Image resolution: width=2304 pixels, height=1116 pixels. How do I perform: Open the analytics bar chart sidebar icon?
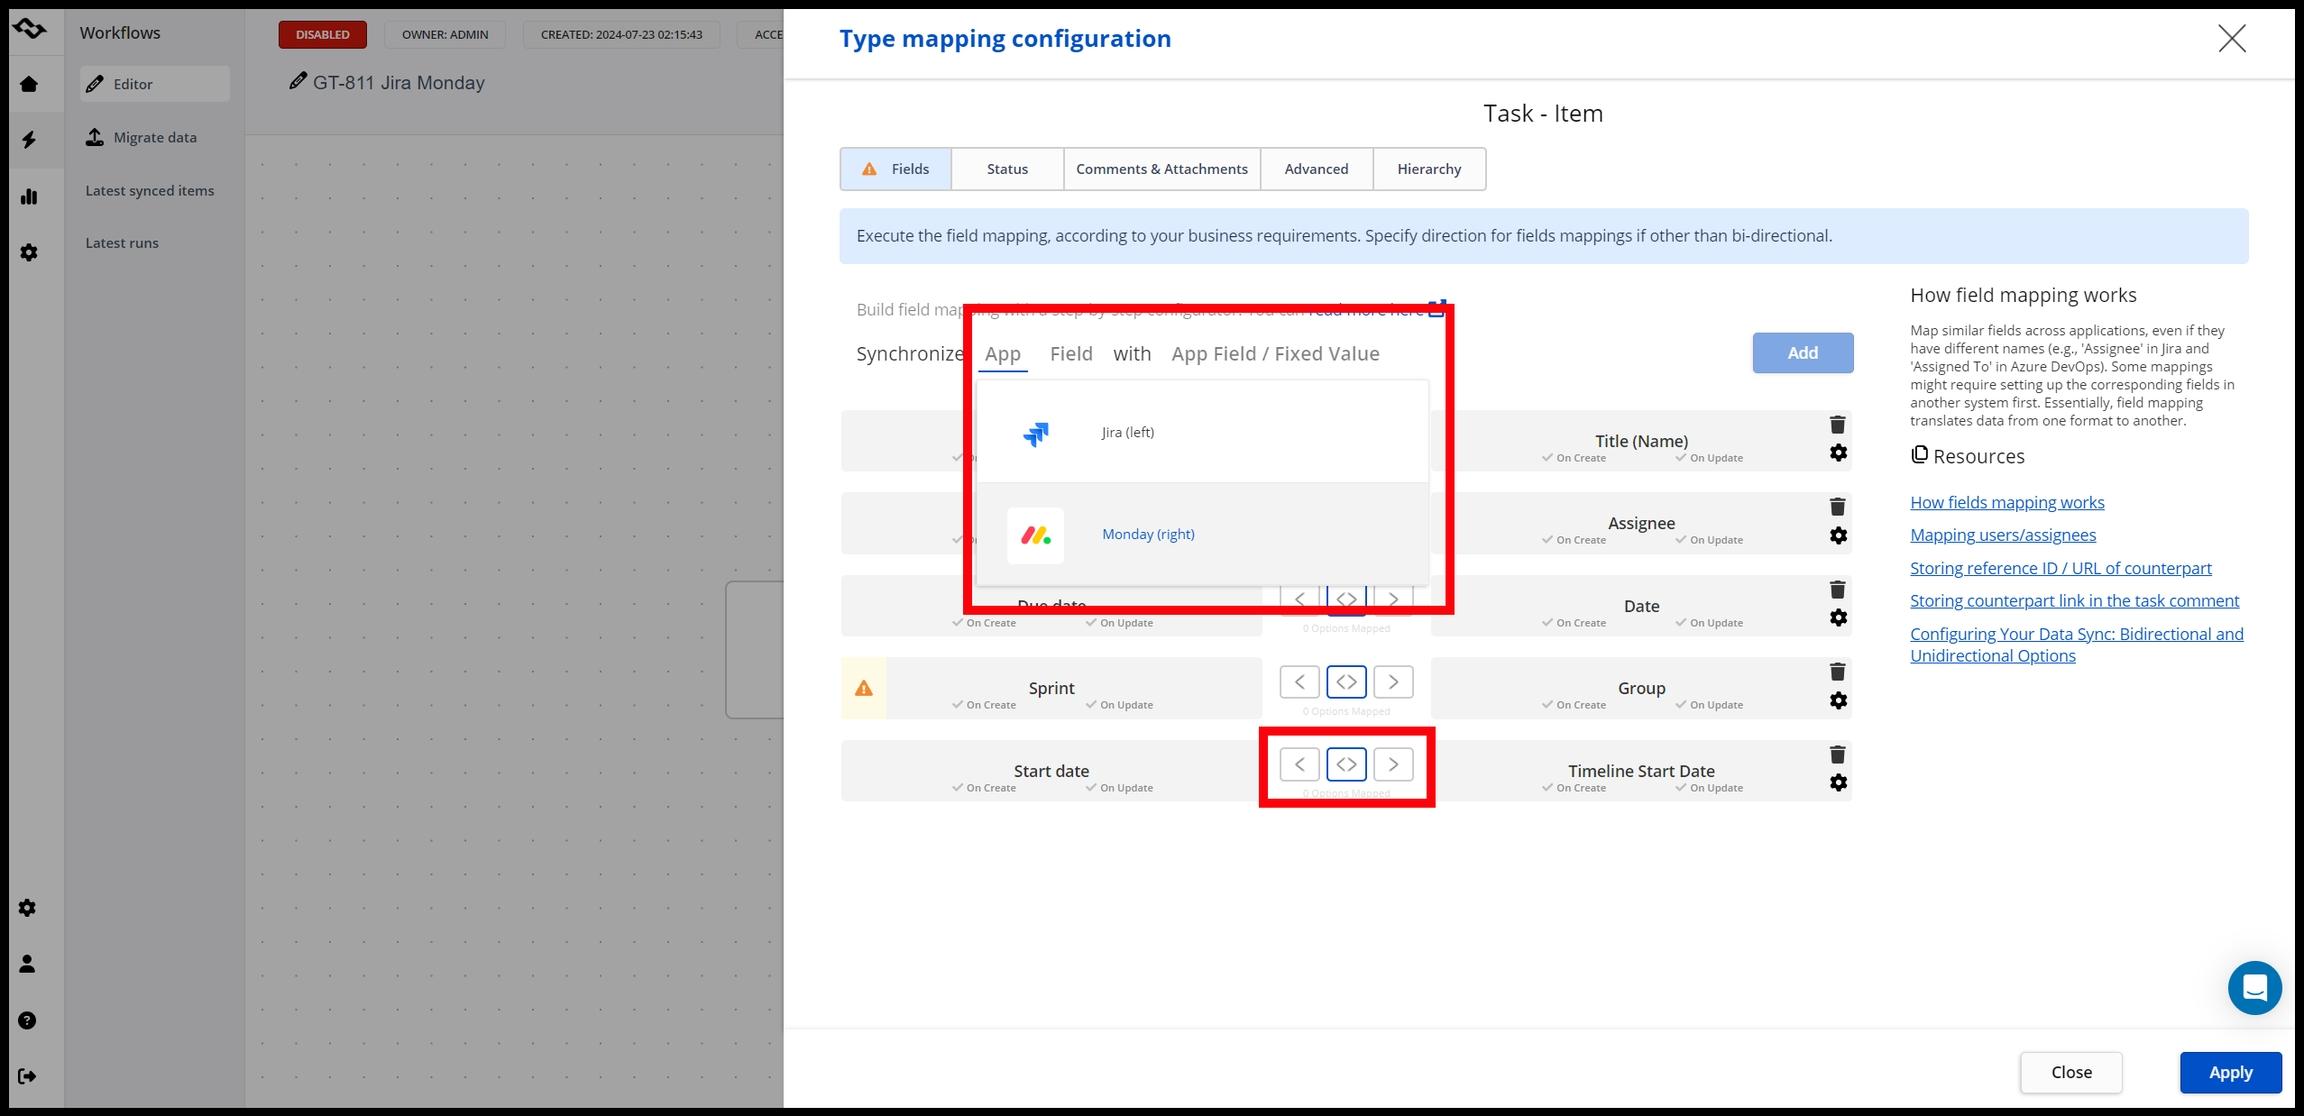29,197
